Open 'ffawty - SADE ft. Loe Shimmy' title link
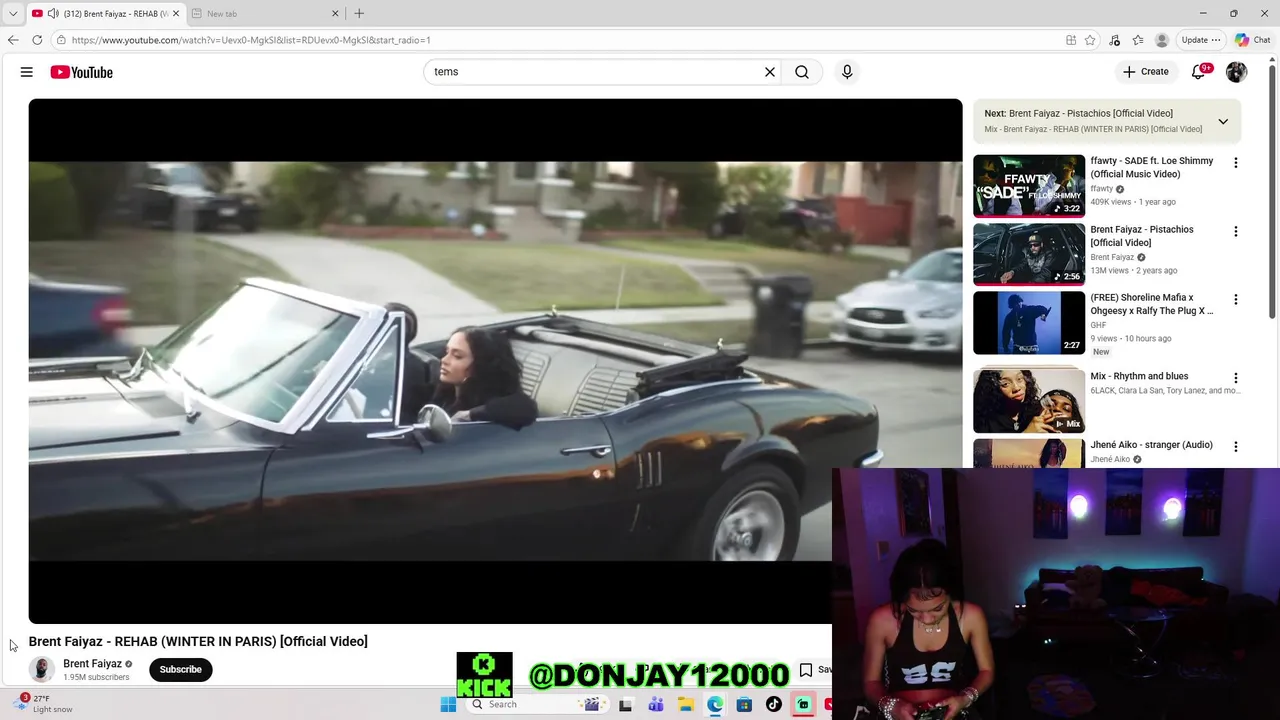The image size is (1280, 720). [1152, 167]
